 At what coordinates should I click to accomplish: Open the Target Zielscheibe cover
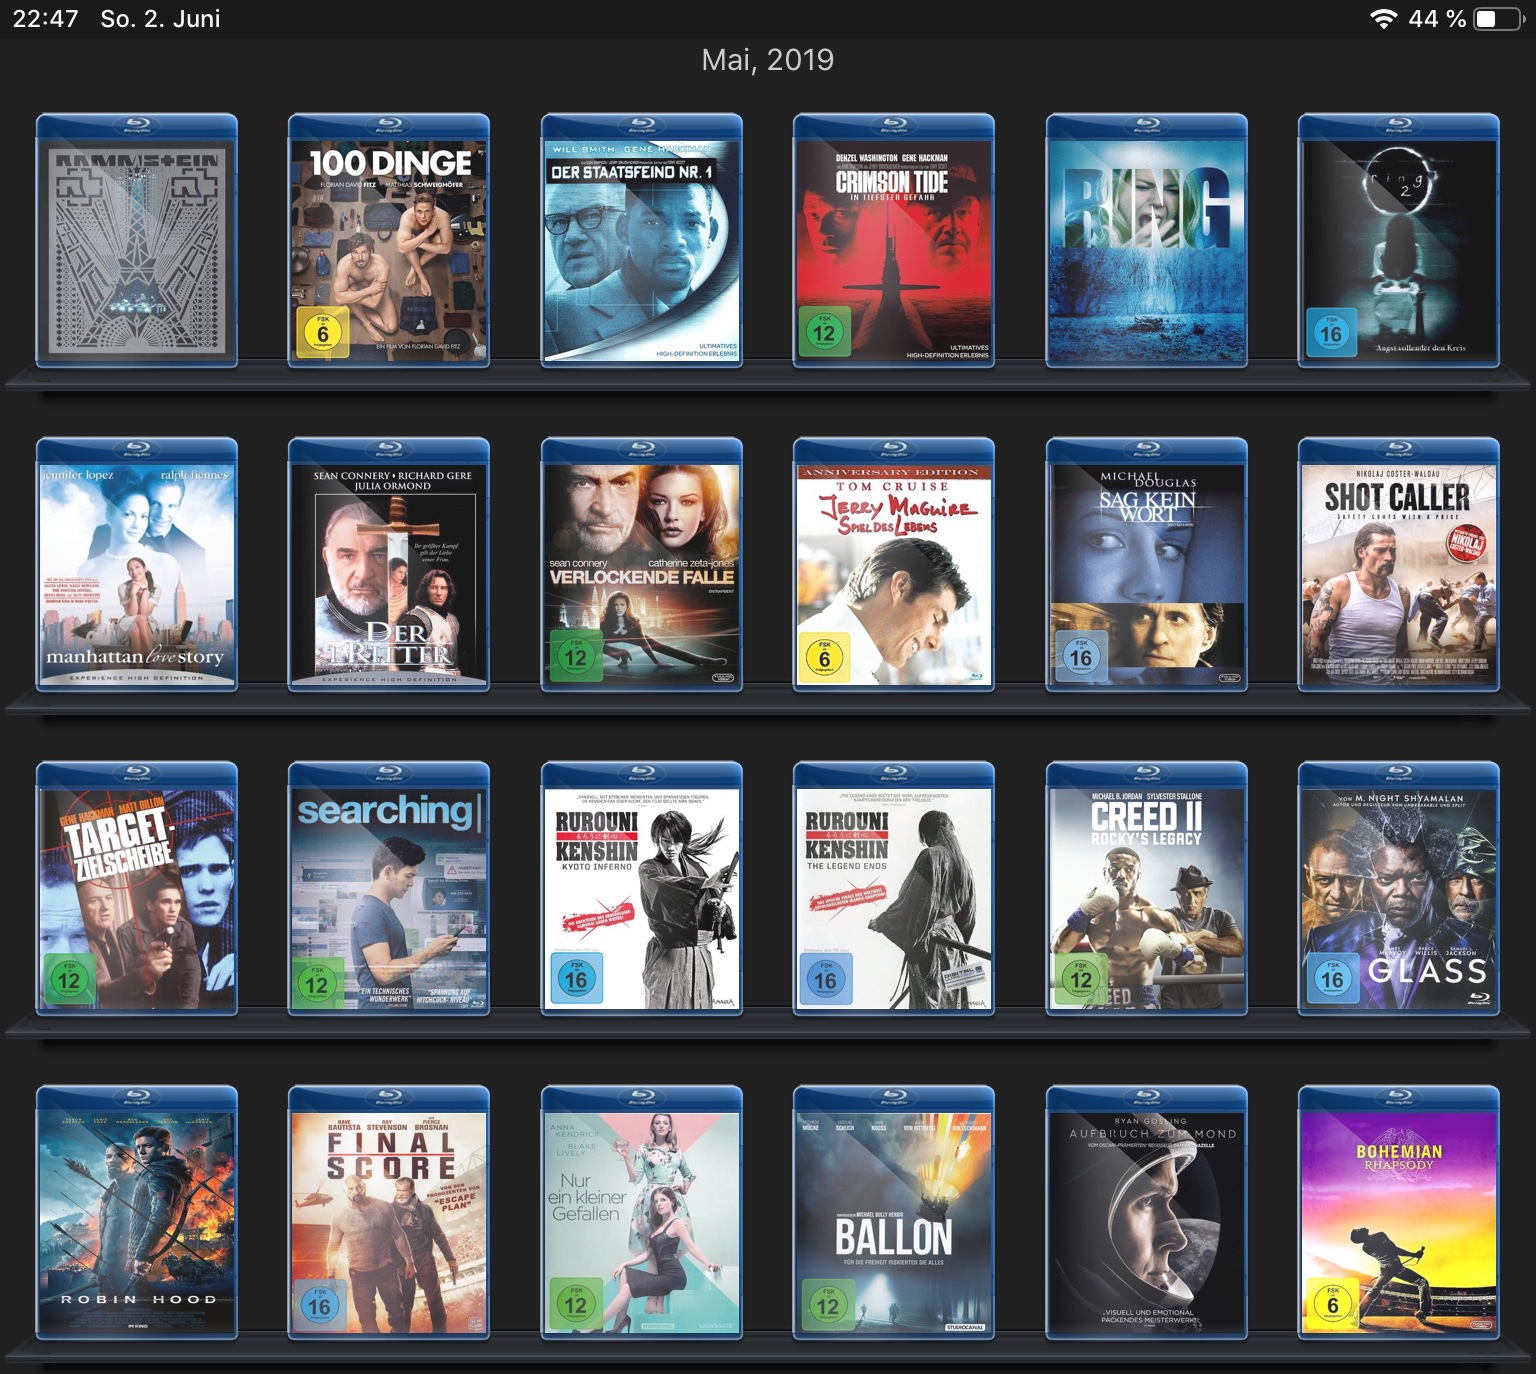[x=137, y=889]
